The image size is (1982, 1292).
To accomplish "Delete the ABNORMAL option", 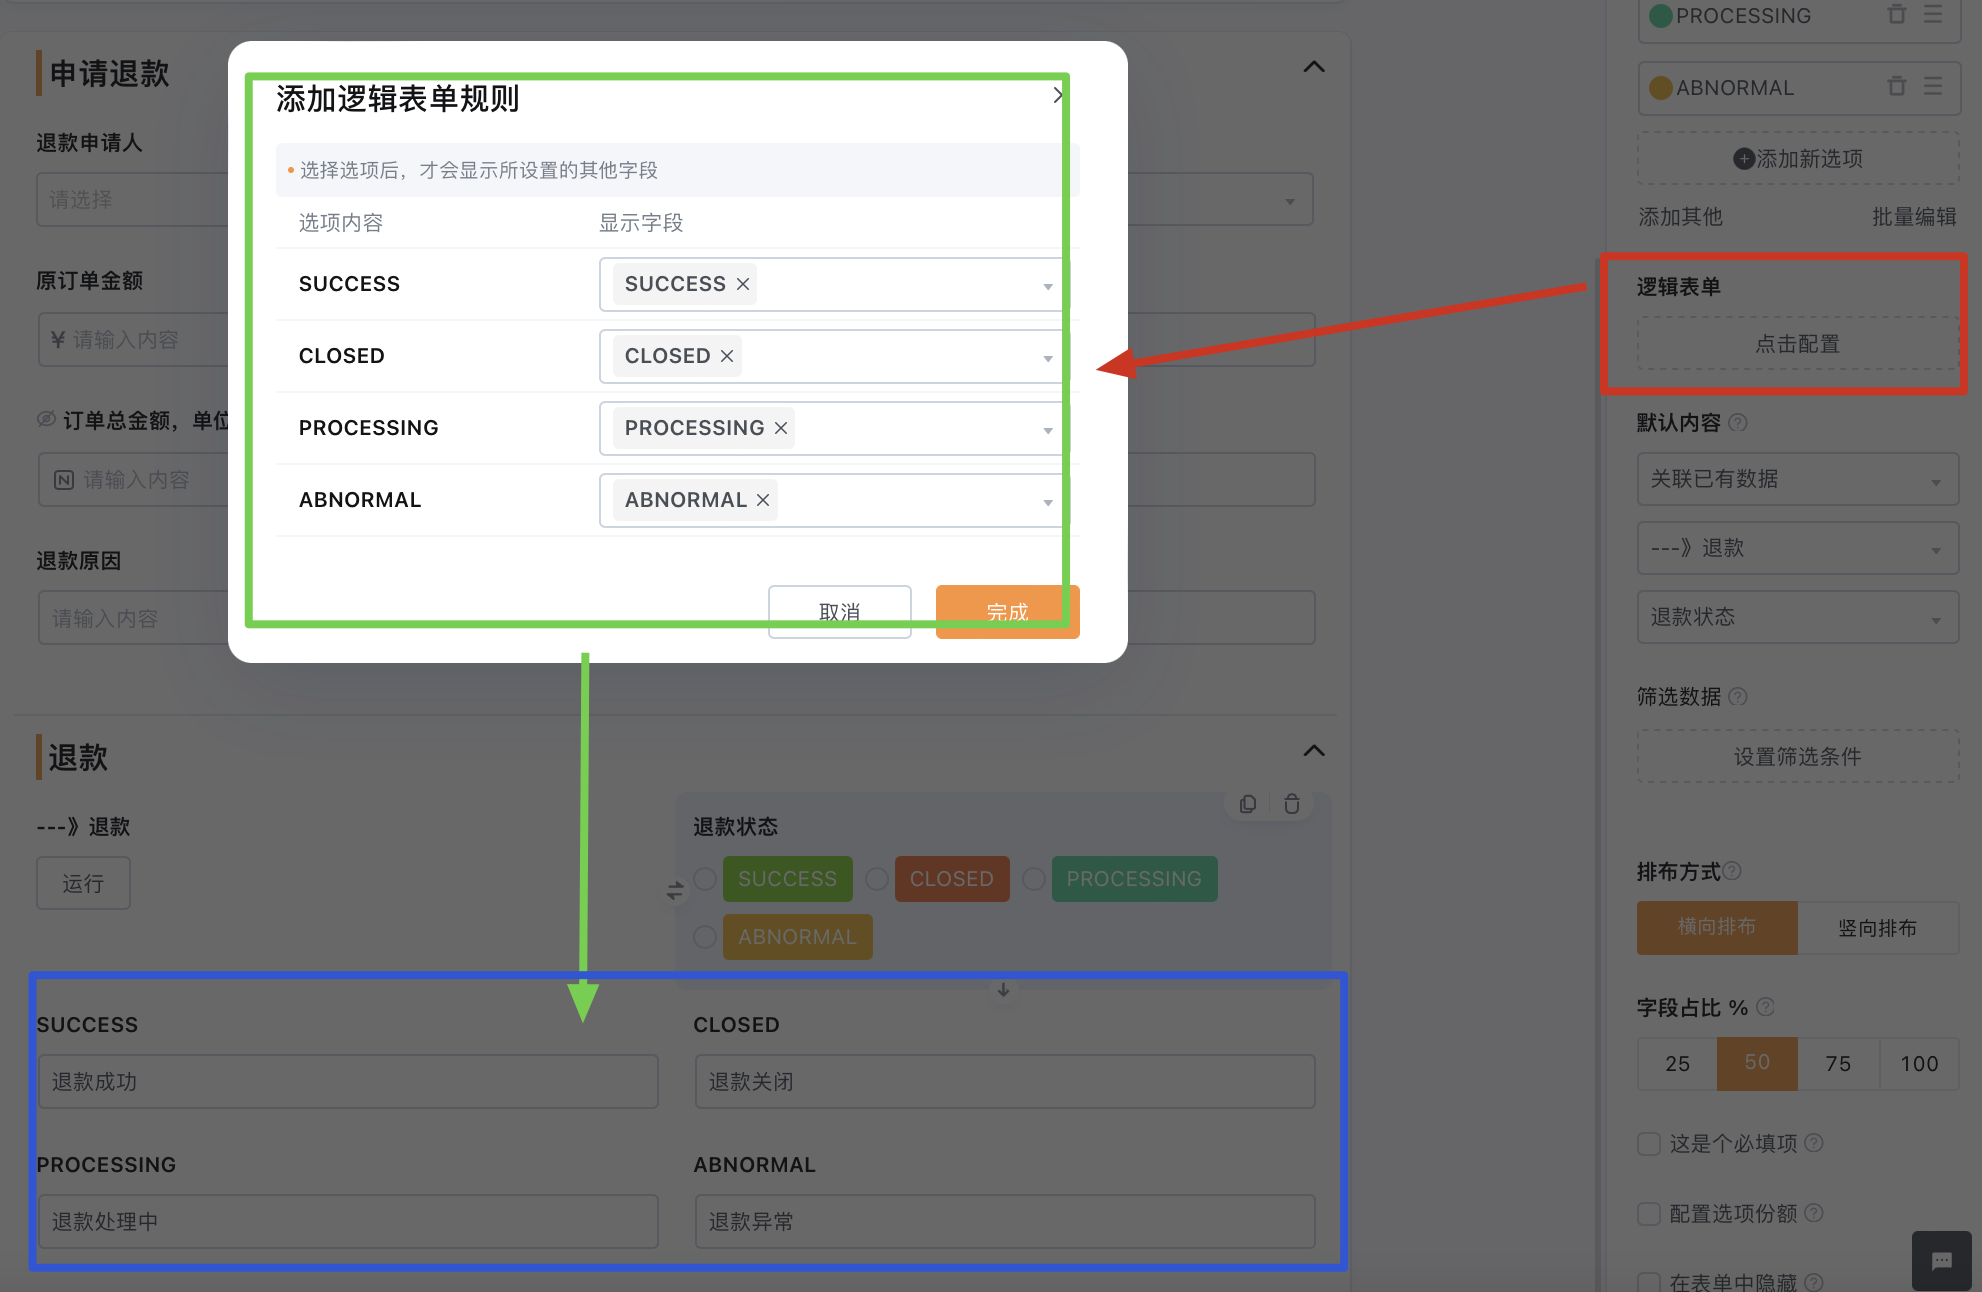I will pyautogui.click(x=1896, y=87).
